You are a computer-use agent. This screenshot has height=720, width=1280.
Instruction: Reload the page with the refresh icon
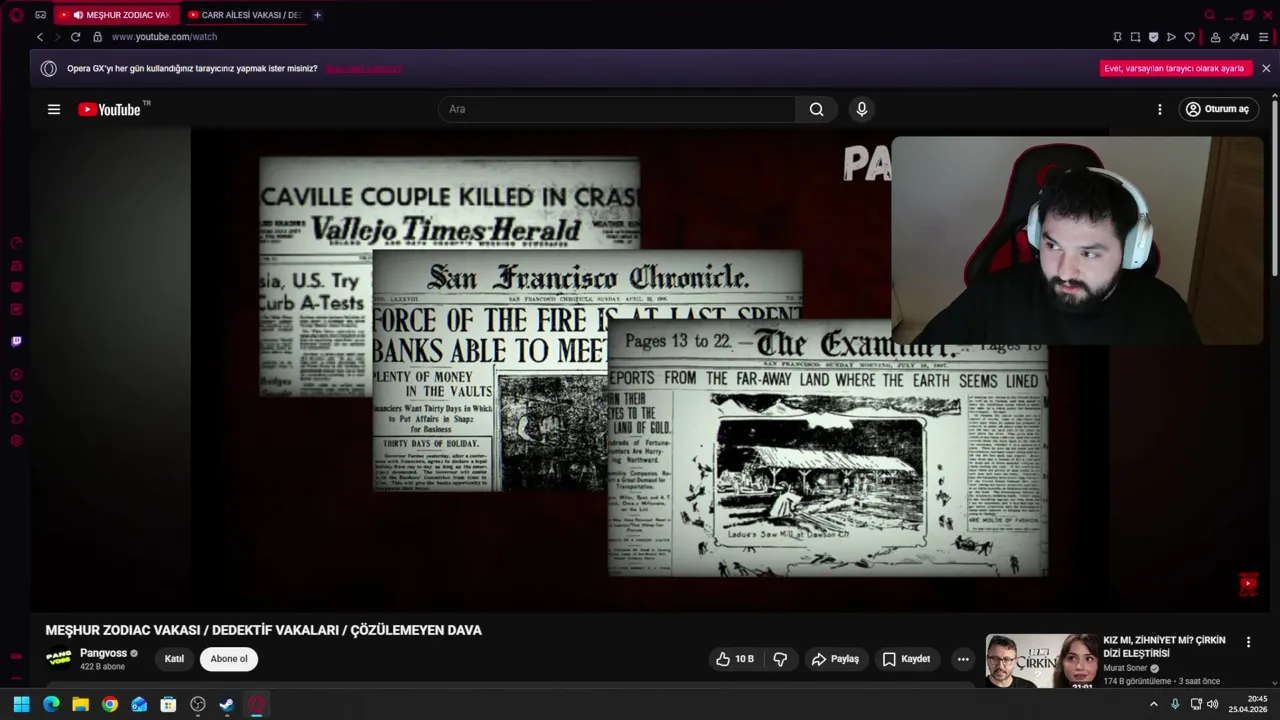click(x=75, y=37)
